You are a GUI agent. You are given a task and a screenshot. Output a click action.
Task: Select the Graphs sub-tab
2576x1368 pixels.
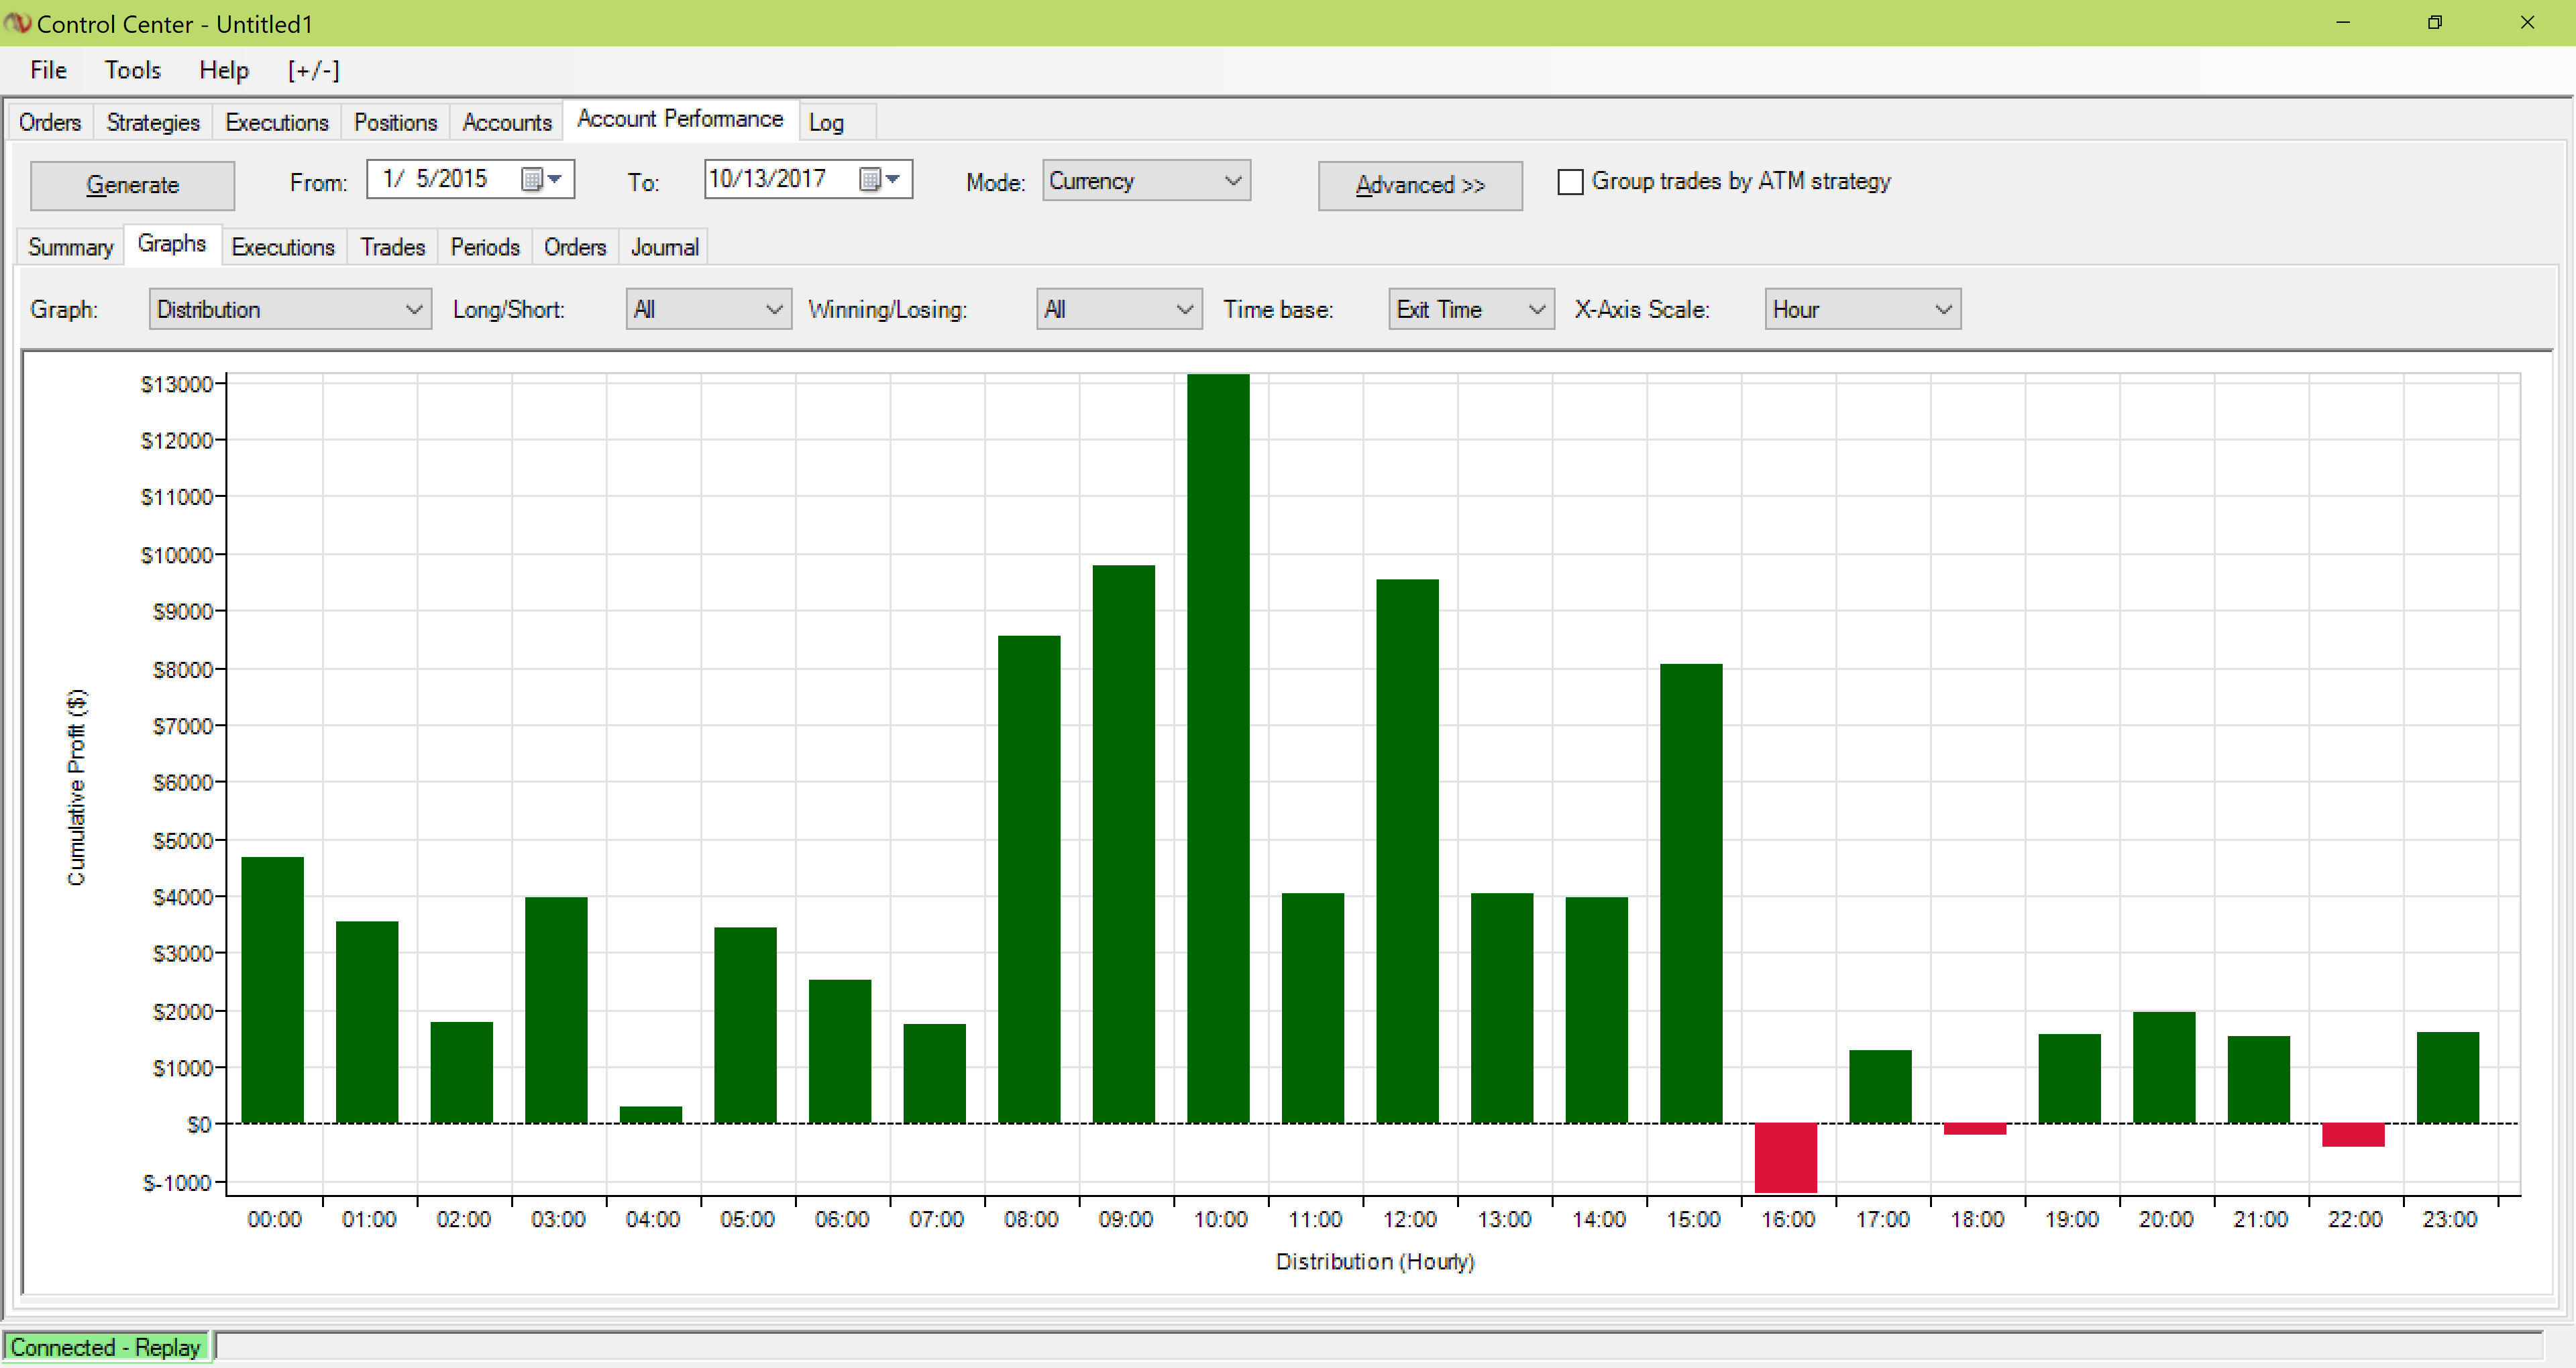[x=172, y=244]
